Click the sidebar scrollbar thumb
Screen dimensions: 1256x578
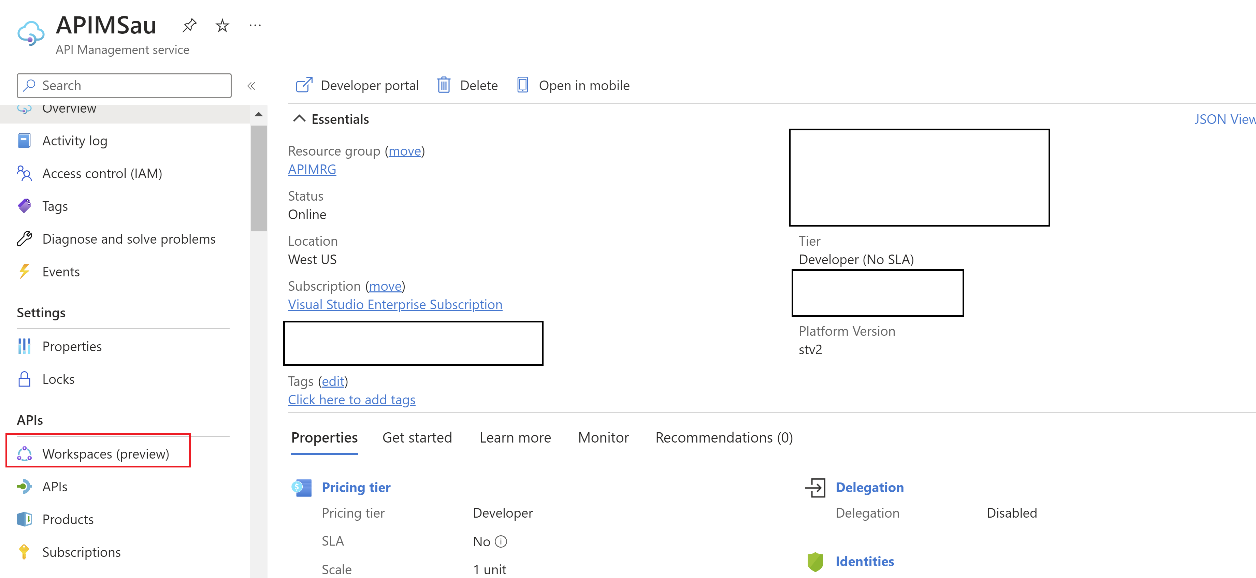(259, 178)
